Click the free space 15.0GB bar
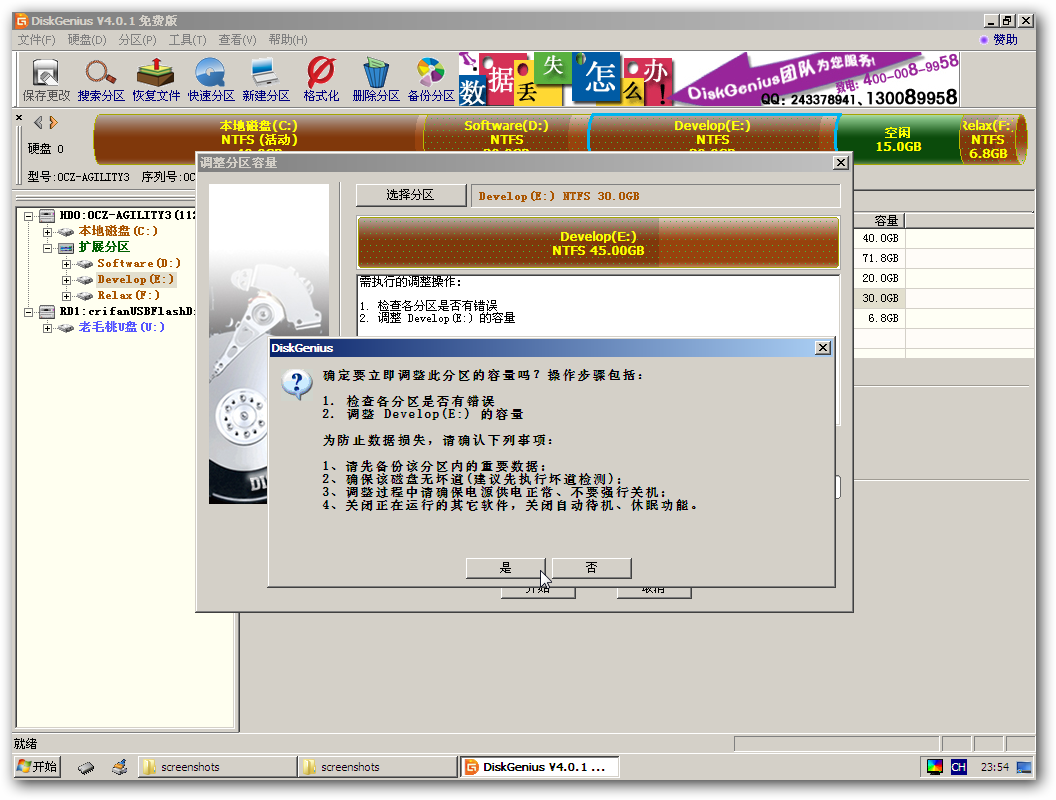The height and width of the screenshot is (800, 1056). (898, 139)
